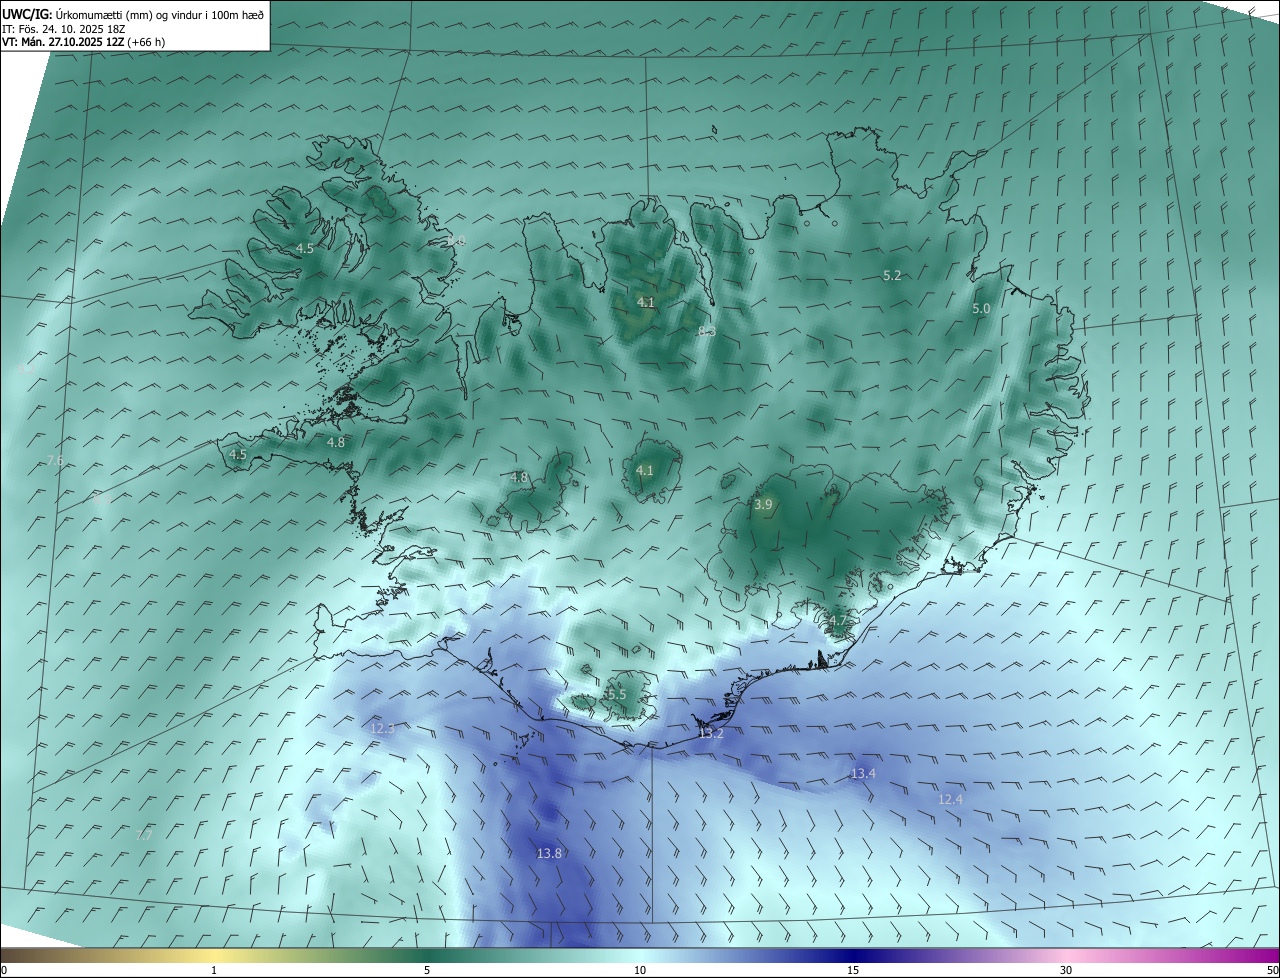Image resolution: width=1280 pixels, height=978 pixels.
Task: Click the 30 tick on the color scale
Action: [1066, 970]
